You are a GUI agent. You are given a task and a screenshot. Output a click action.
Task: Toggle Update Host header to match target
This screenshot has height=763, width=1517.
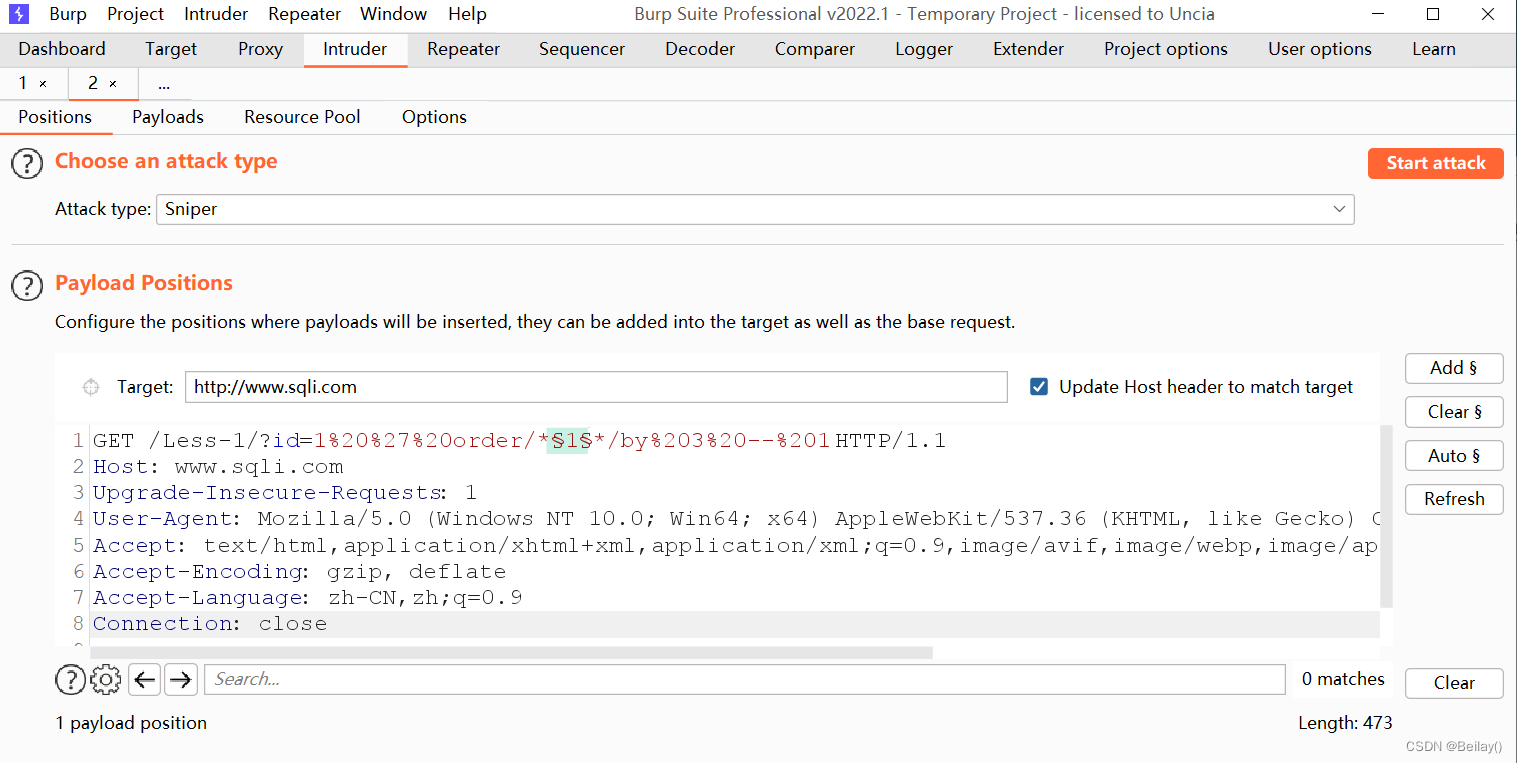click(1039, 387)
